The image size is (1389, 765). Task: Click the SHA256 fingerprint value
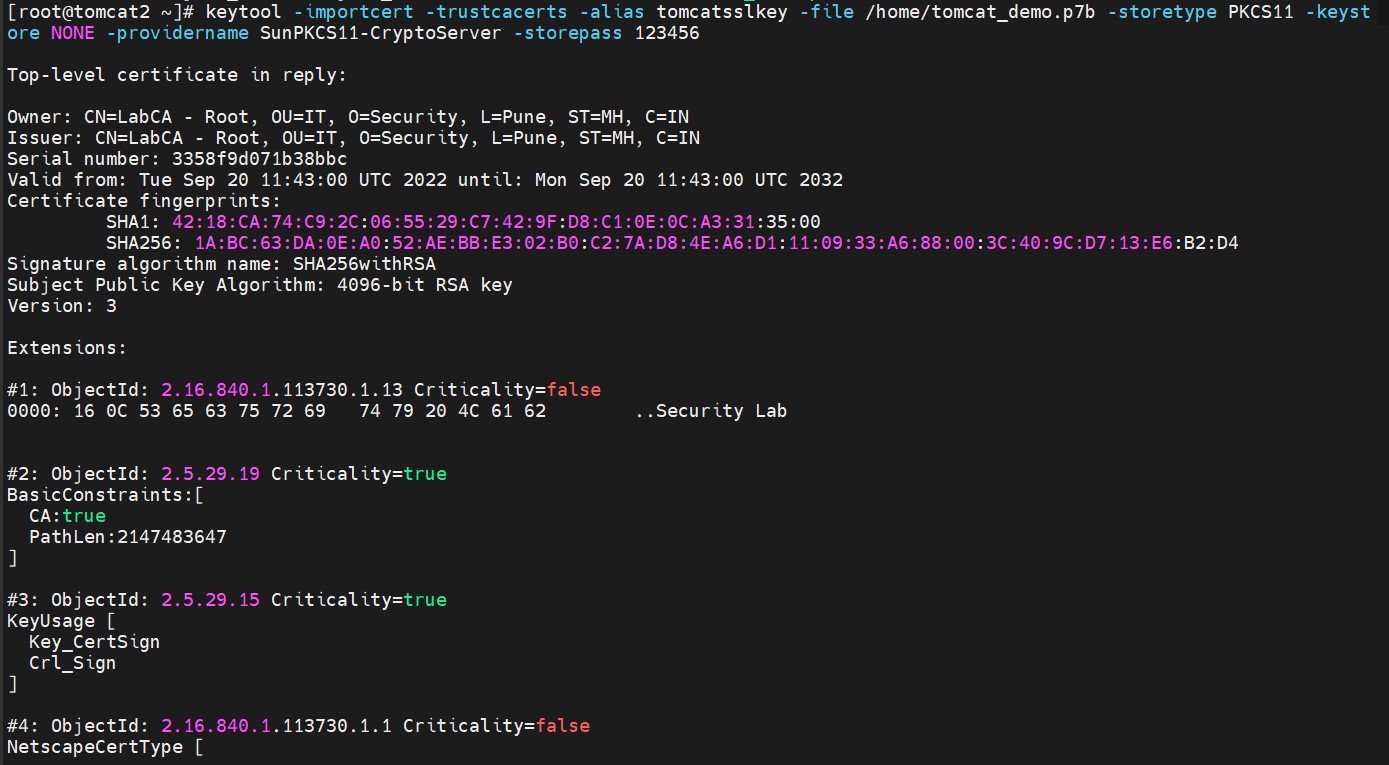pyautogui.click(x=716, y=243)
